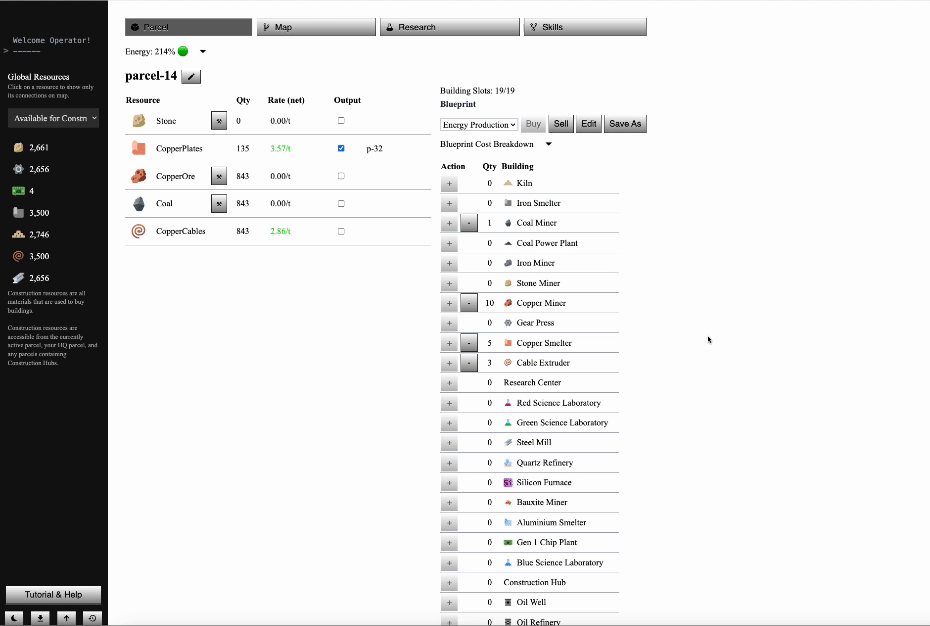Toggle dark mode with the moon icon
Screen dimensions: 930x626
click(15, 618)
